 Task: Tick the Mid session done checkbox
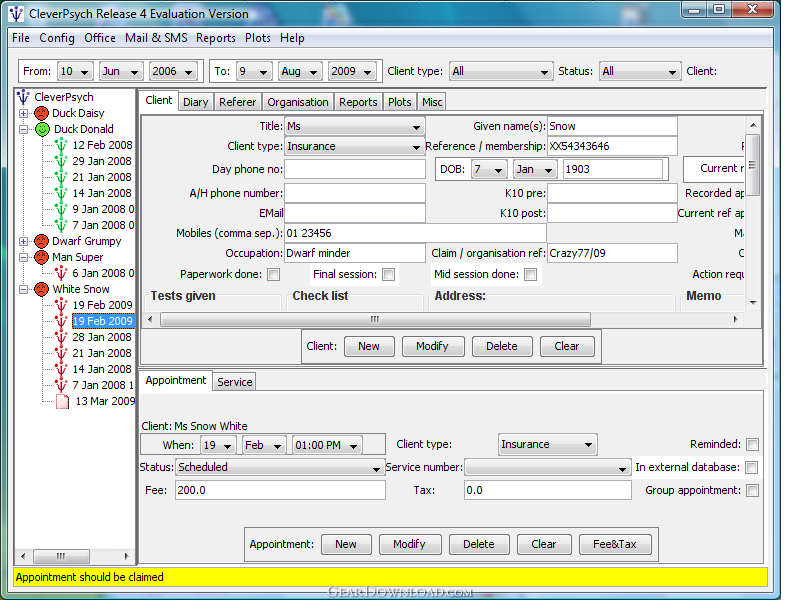pos(531,274)
